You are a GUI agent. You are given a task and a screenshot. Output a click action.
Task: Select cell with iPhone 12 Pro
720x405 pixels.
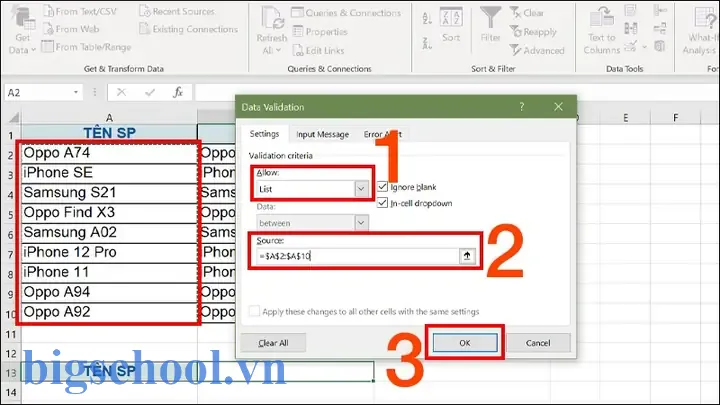(109, 253)
